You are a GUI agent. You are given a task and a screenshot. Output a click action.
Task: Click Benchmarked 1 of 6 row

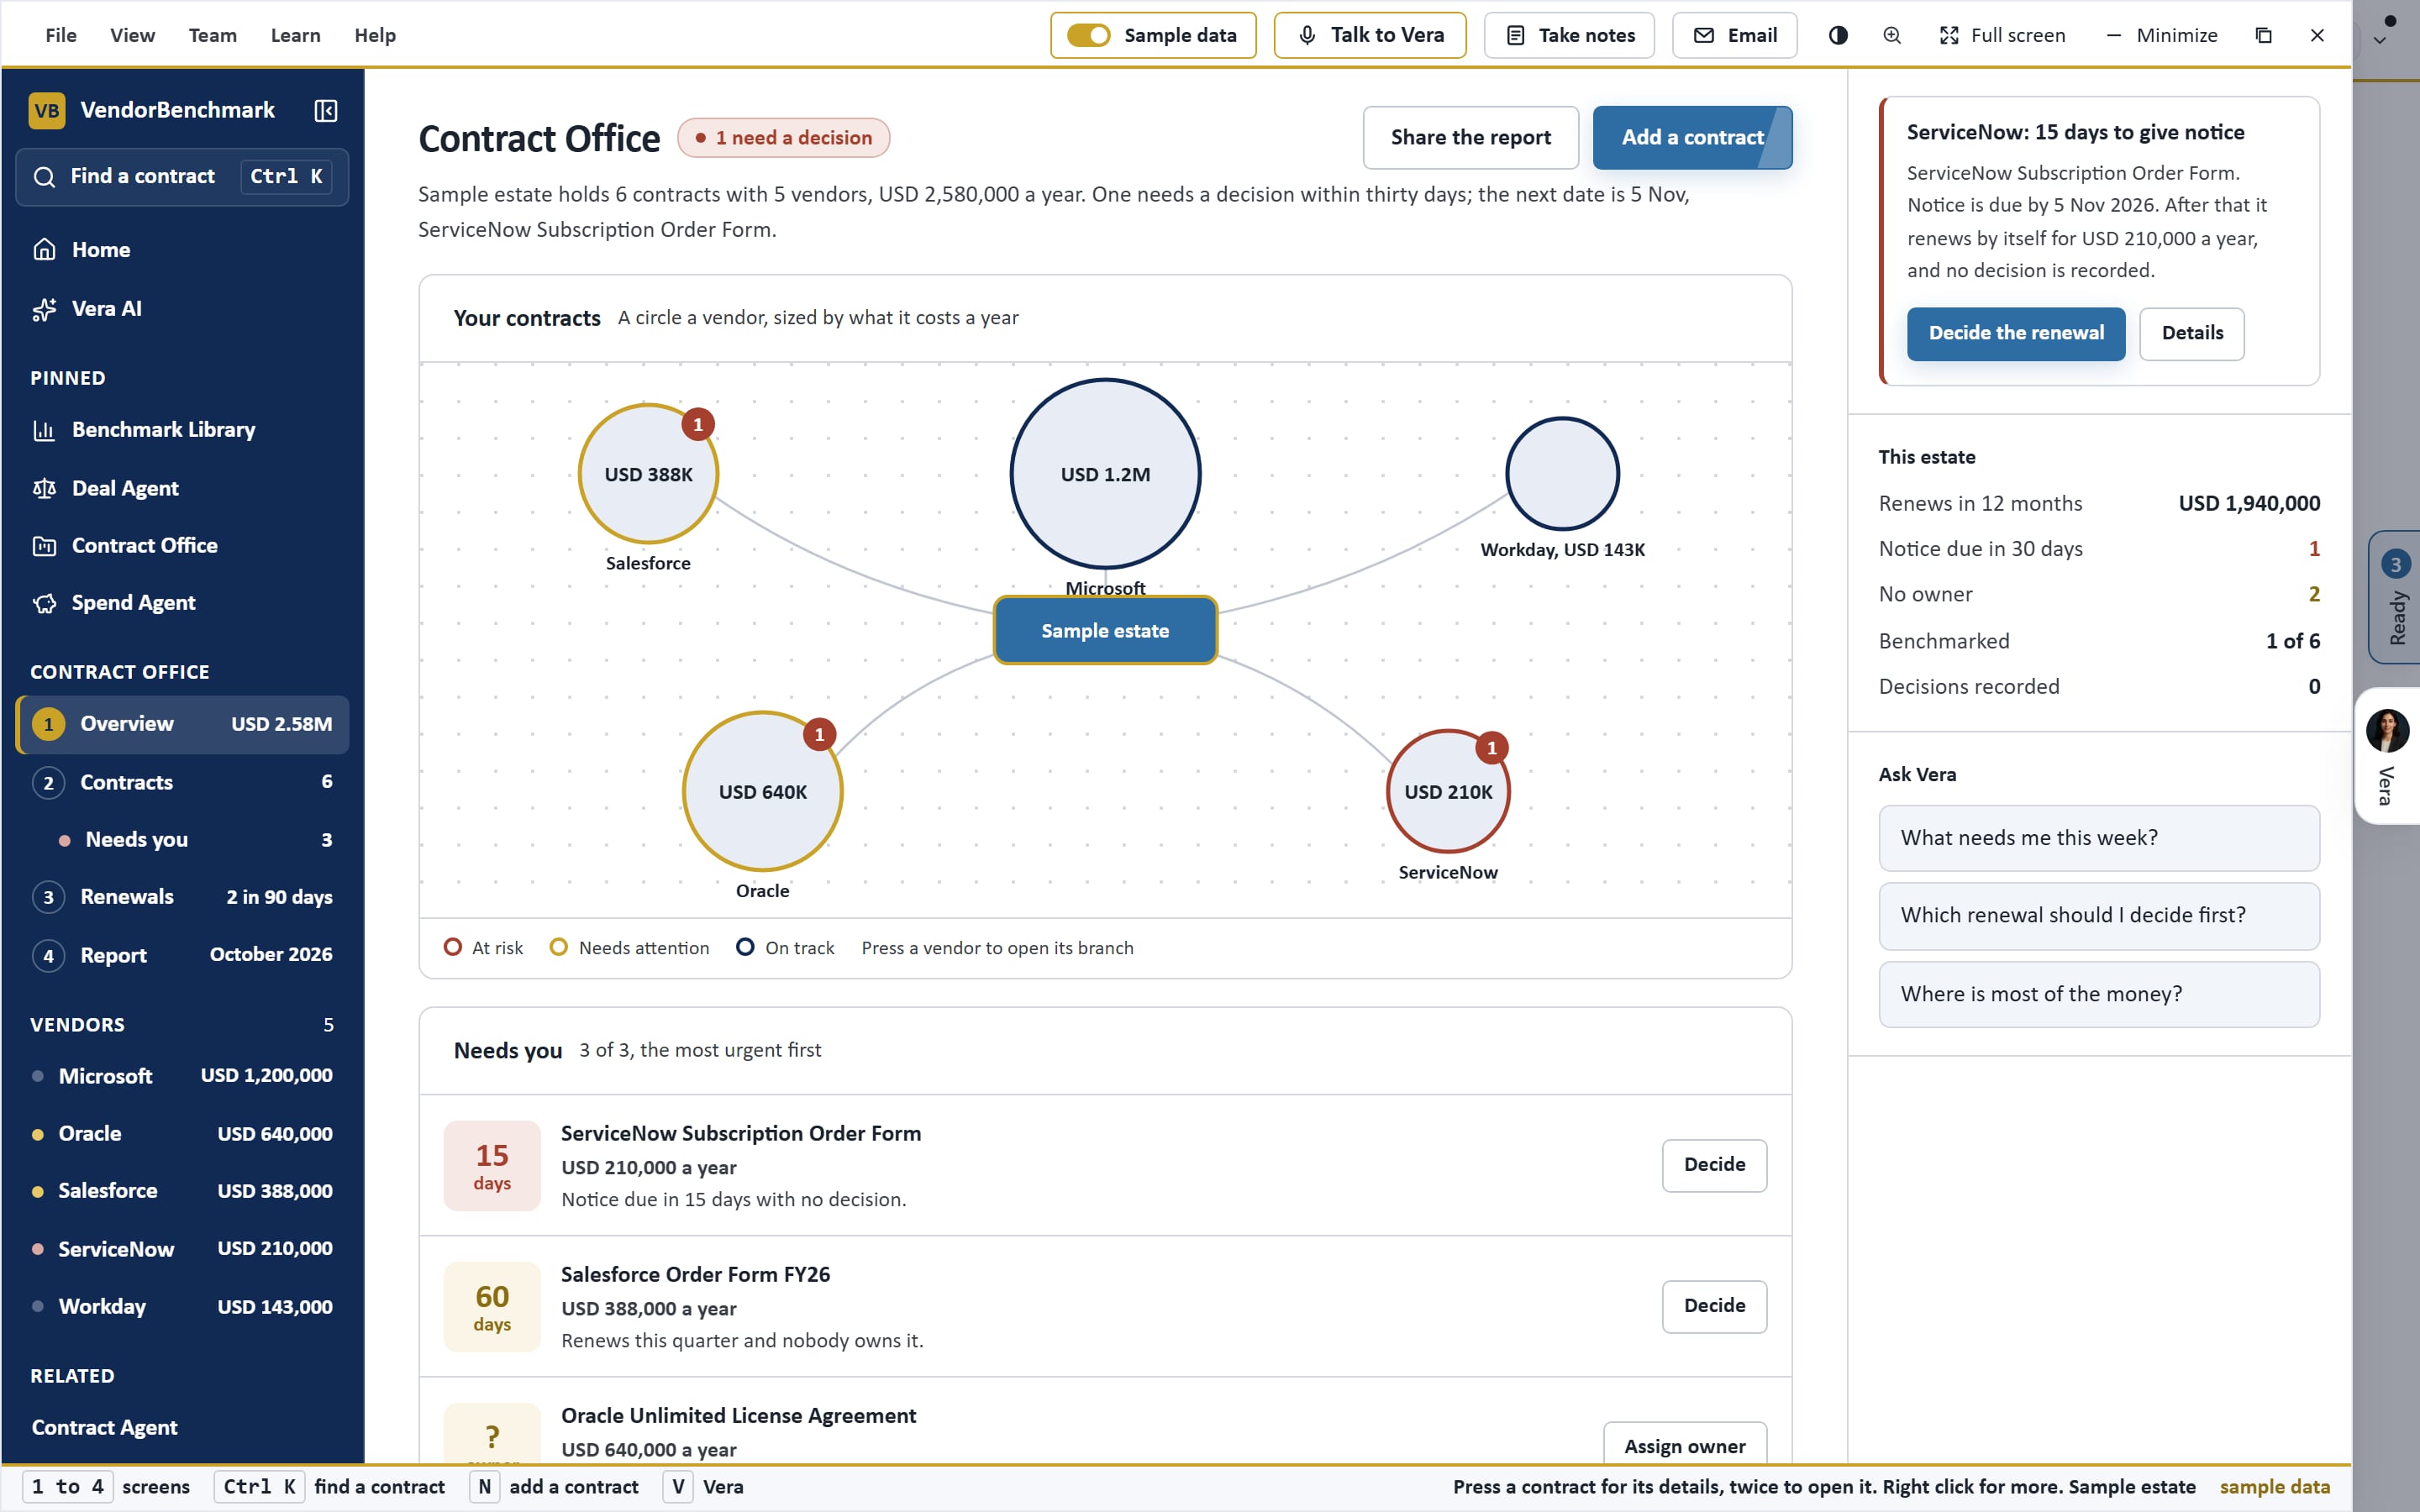pyautogui.click(x=2099, y=641)
